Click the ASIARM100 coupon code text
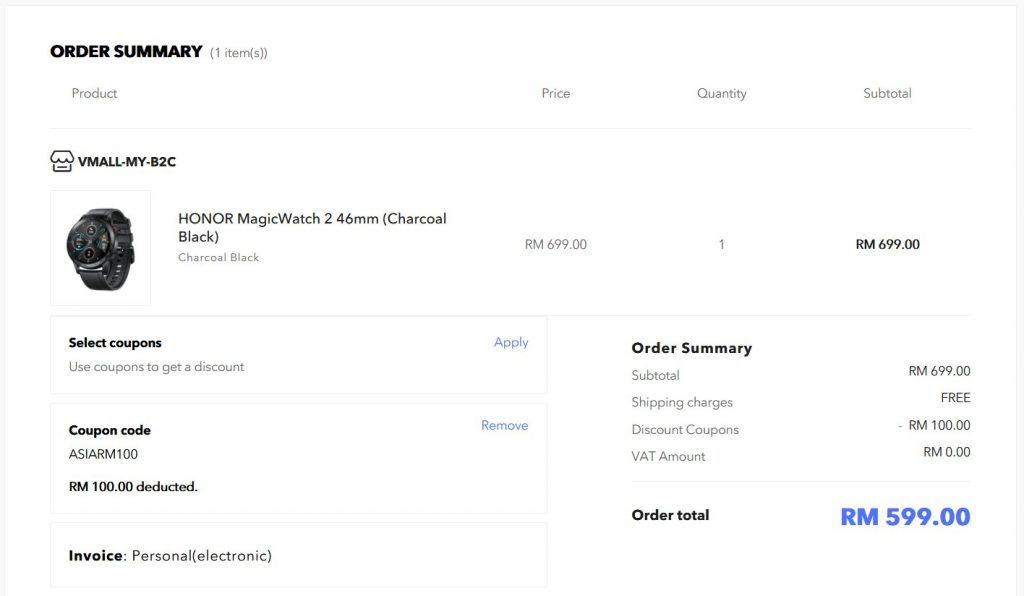 (x=103, y=454)
